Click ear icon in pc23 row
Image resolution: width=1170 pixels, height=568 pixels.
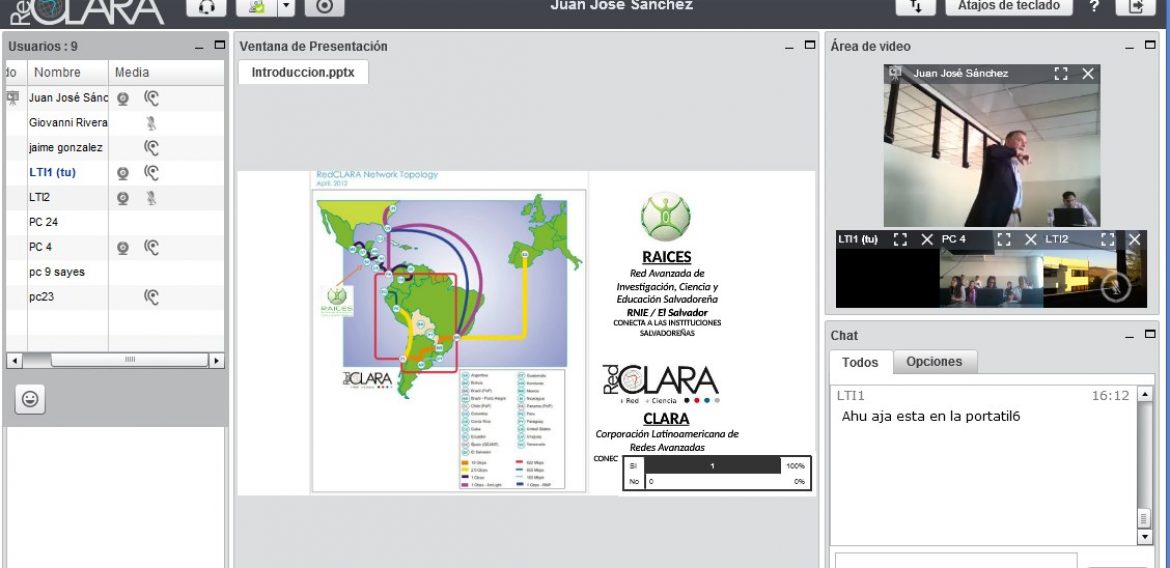(x=151, y=297)
